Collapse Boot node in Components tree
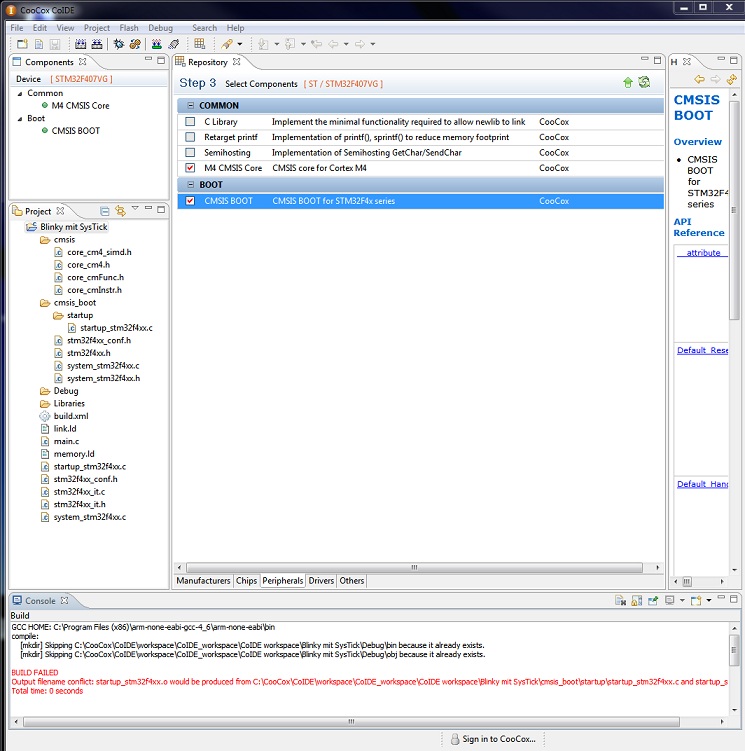 tap(20, 118)
